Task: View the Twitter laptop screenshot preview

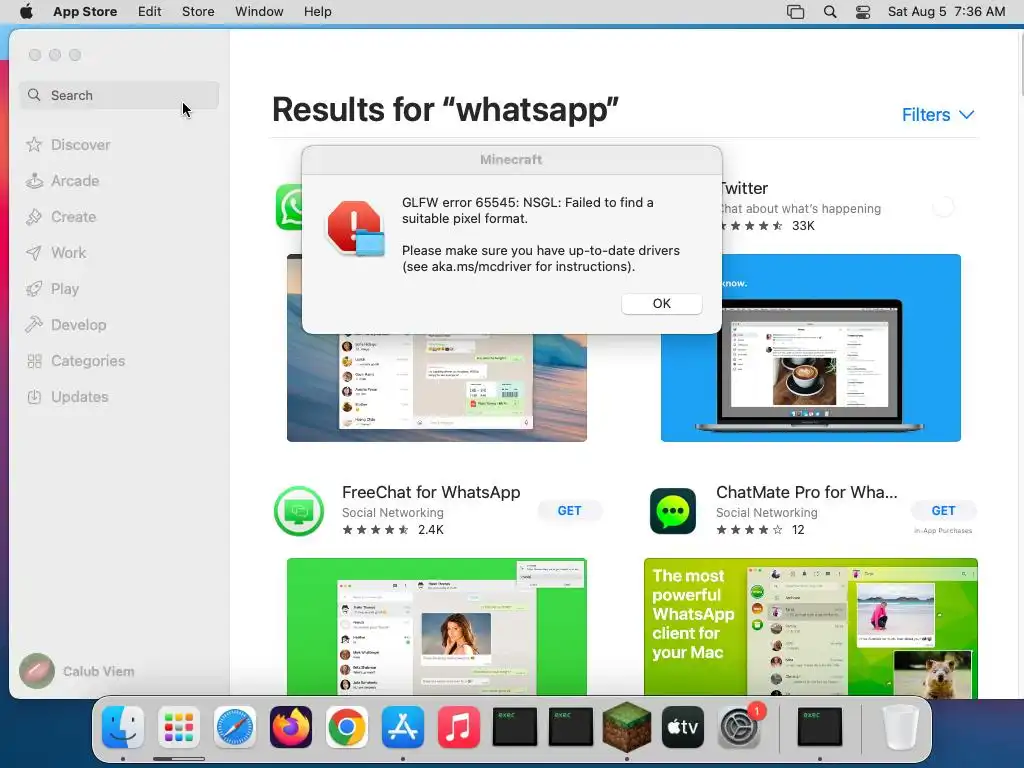Action: 810,347
